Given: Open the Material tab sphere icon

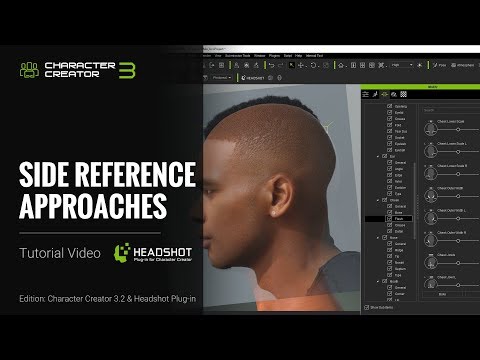Looking at the screenshot, I should [394, 94].
